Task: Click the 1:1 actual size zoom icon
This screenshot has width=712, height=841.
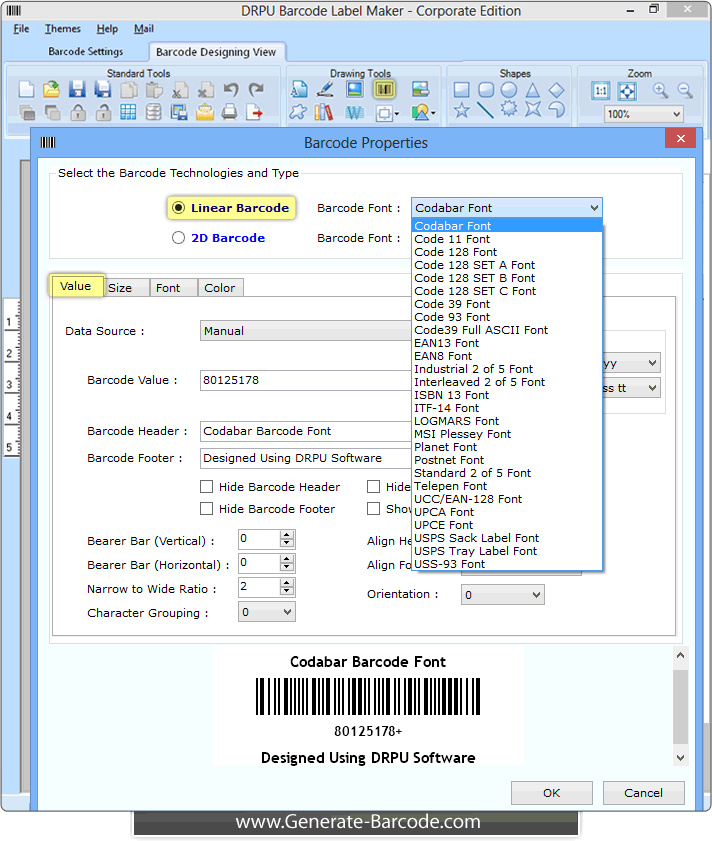Action: click(x=601, y=91)
